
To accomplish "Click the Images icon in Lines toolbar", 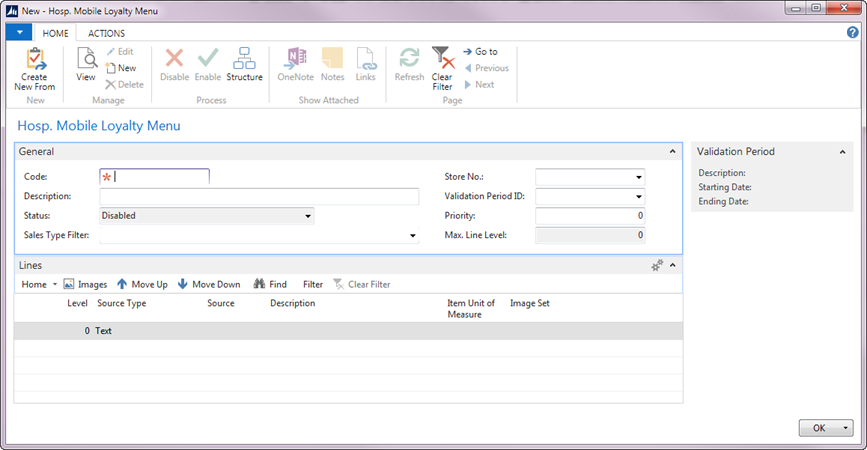I will coord(71,284).
